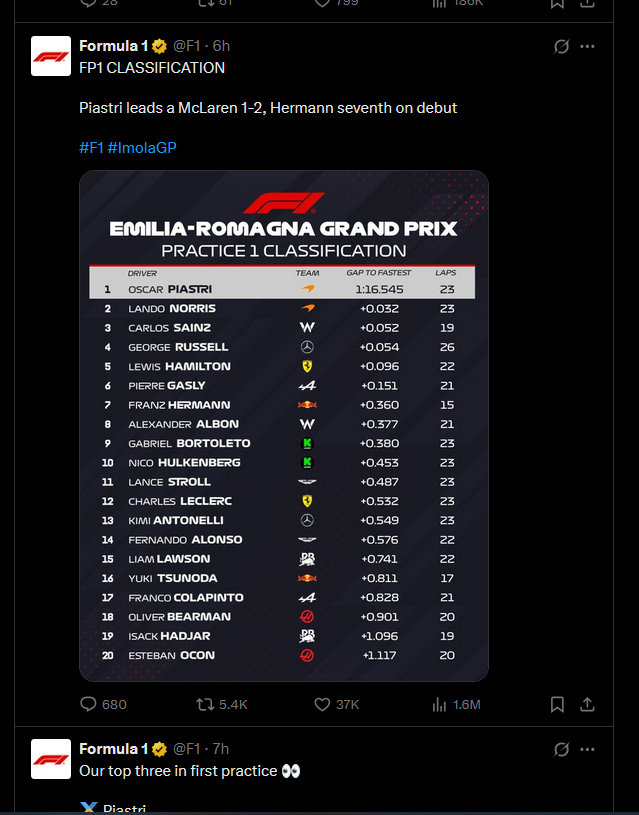Open Formula 1 profile from 7h post avatar
The image size is (639, 815).
[x=51, y=759]
